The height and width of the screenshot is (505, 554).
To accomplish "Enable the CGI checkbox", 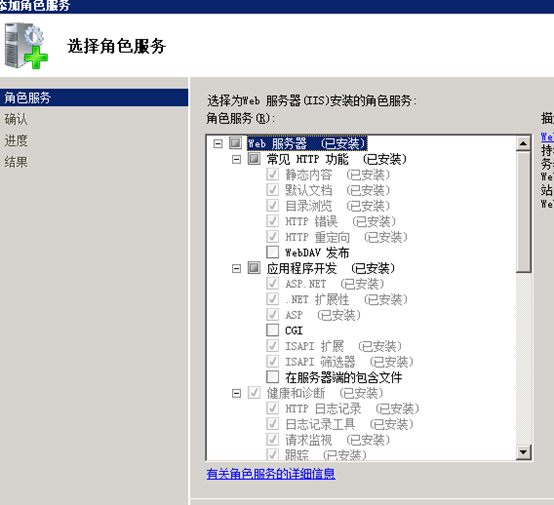I will [x=272, y=330].
